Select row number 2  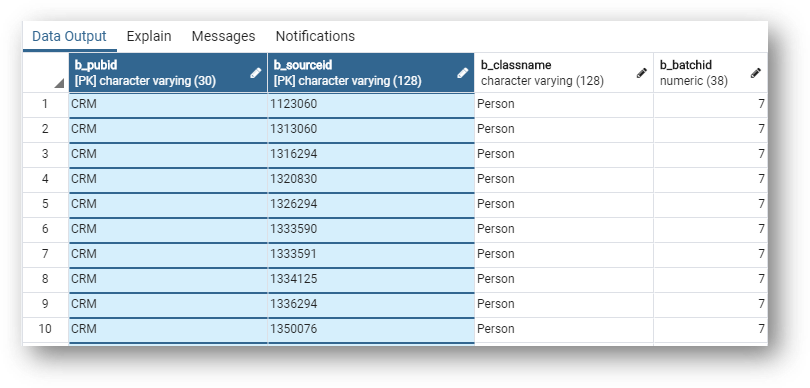click(45, 129)
